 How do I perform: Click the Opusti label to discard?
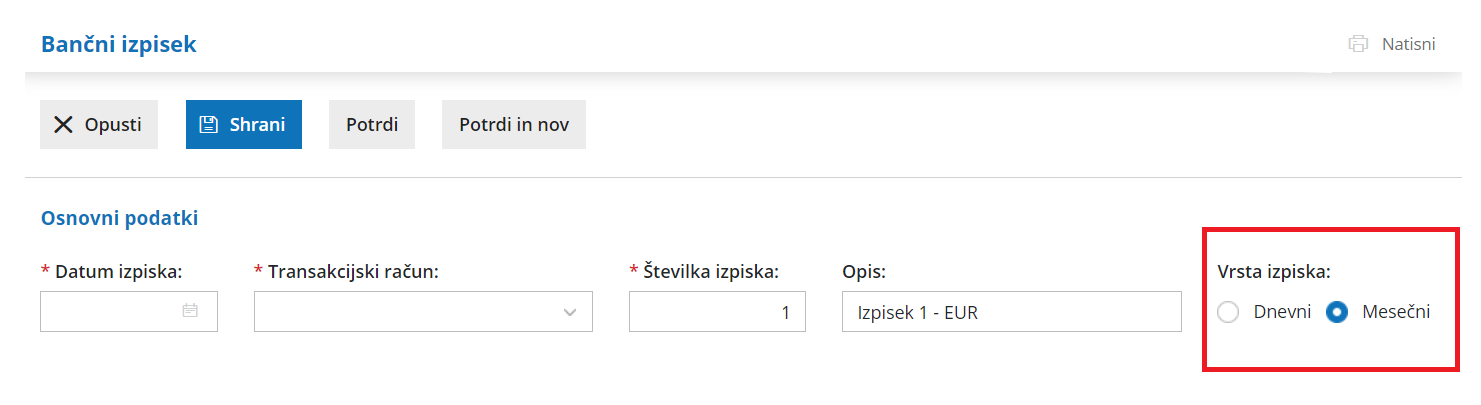pyautogui.click(x=112, y=125)
